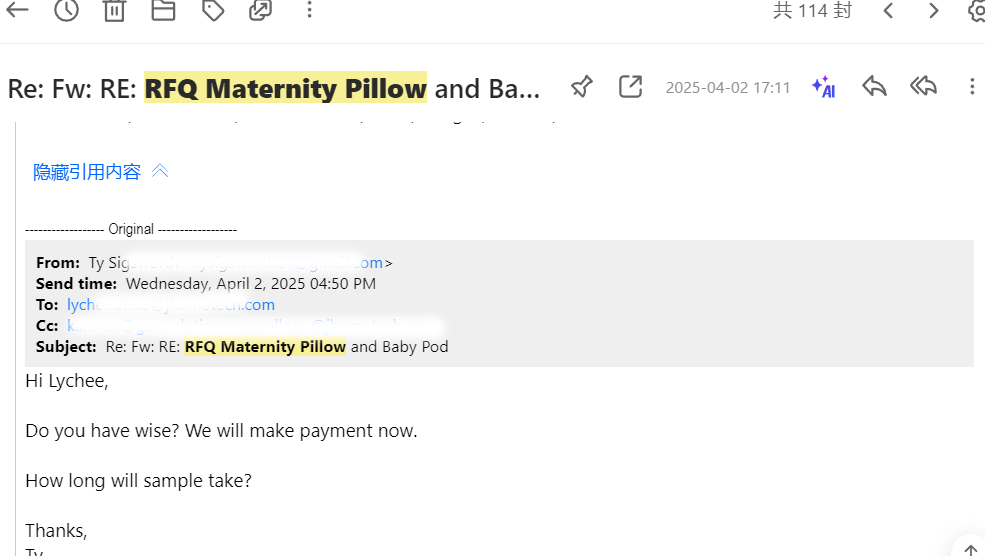Delete this email with trash icon
The width and height of the screenshot is (985, 556).
click(115, 10)
